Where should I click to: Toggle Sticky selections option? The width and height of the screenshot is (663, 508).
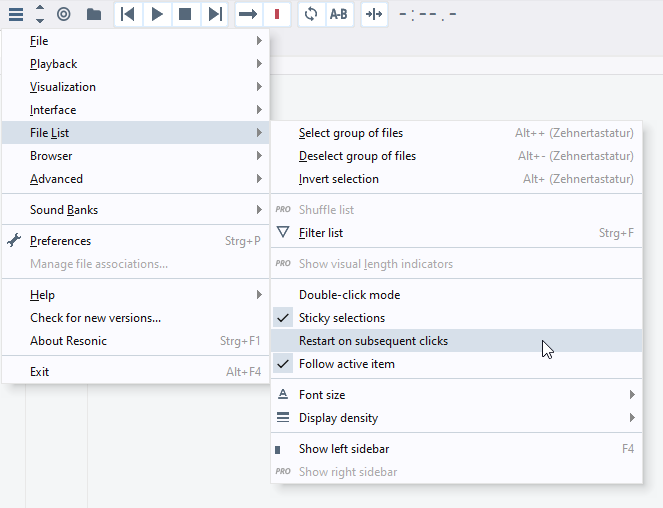click(x=342, y=318)
